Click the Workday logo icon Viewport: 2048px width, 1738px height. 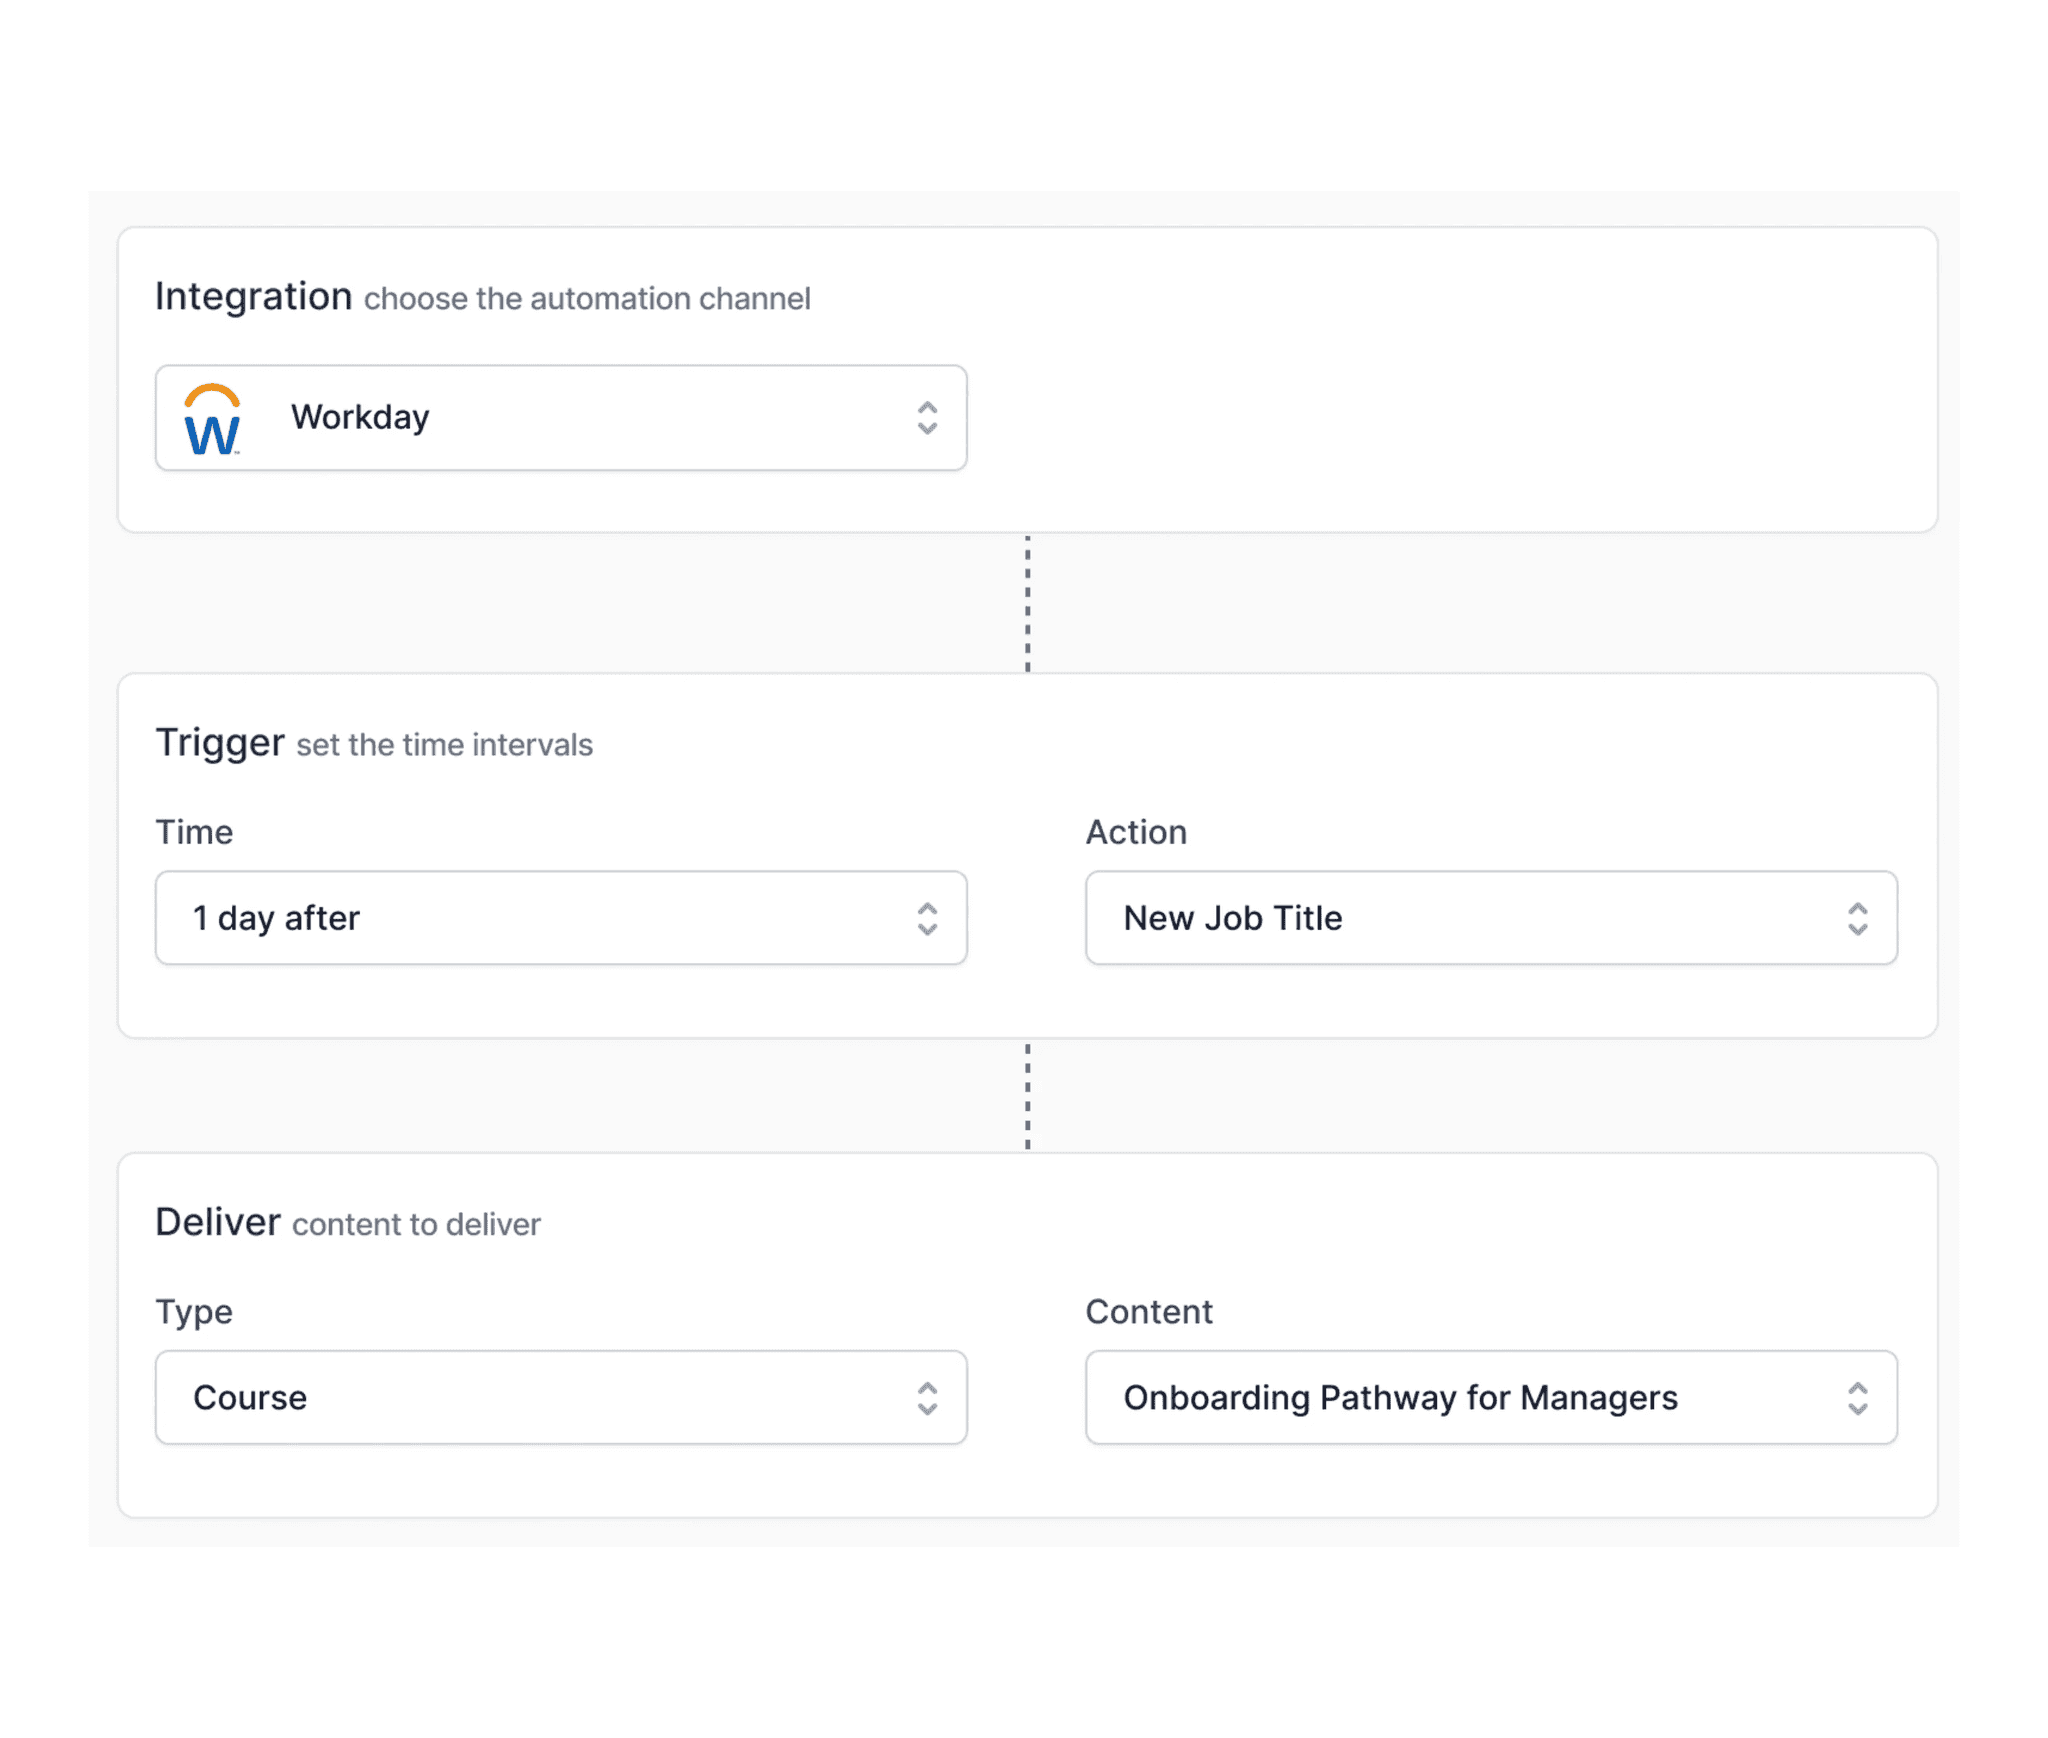(x=212, y=419)
